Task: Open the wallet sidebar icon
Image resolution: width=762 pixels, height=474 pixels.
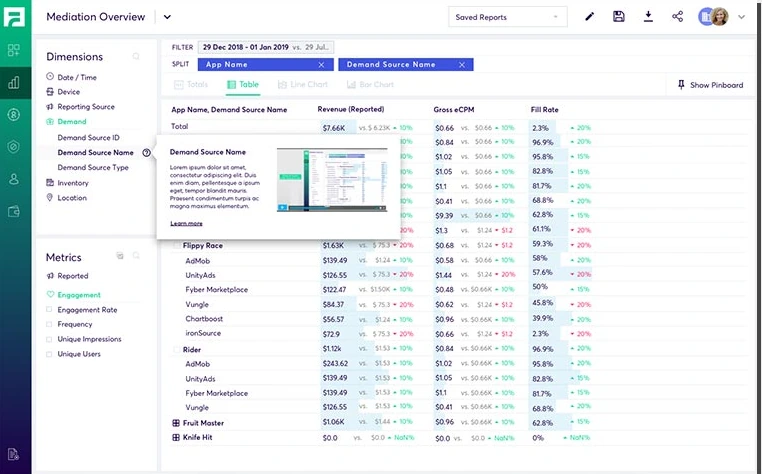Action: [x=14, y=211]
